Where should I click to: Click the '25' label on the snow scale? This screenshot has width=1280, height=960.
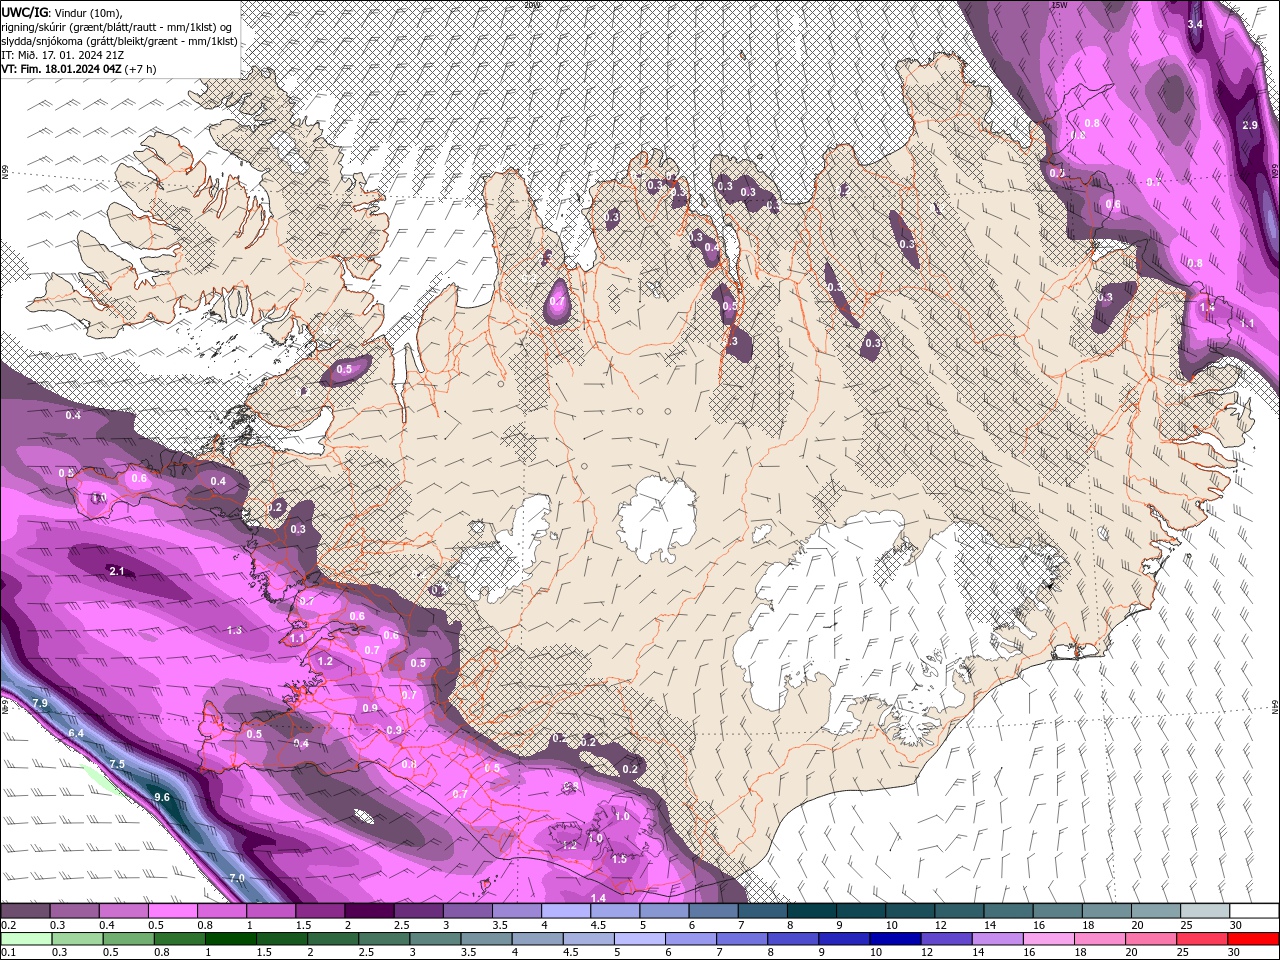click(x=1187, y=925)
